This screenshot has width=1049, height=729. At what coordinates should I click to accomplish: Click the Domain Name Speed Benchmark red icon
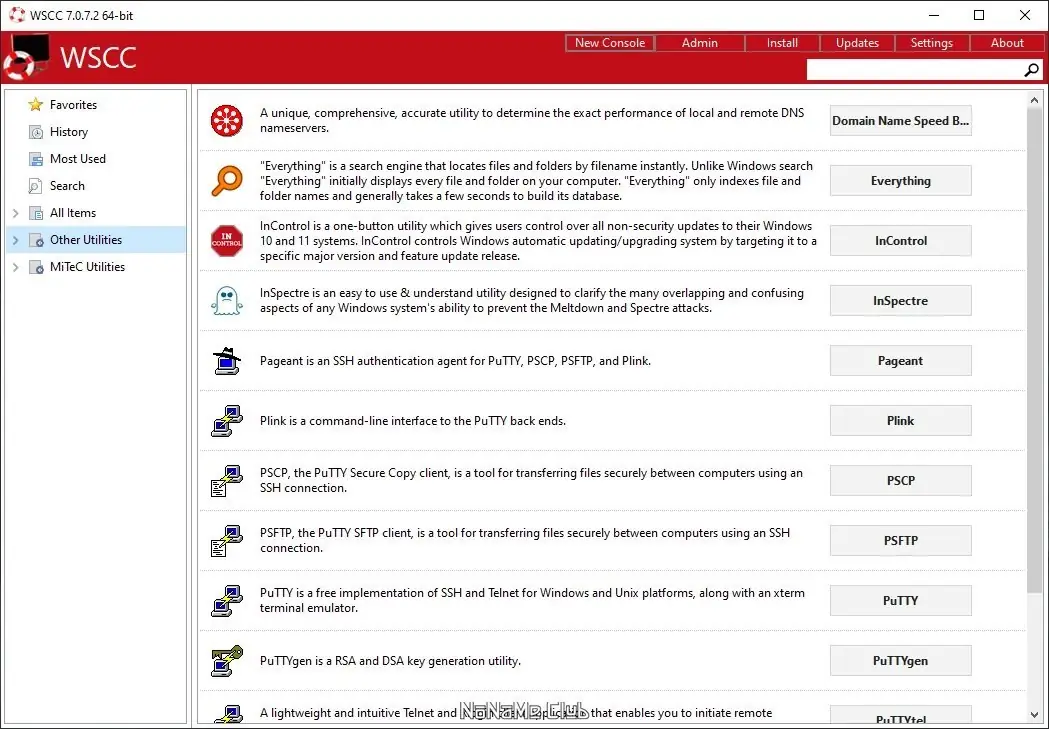(227, 120)
